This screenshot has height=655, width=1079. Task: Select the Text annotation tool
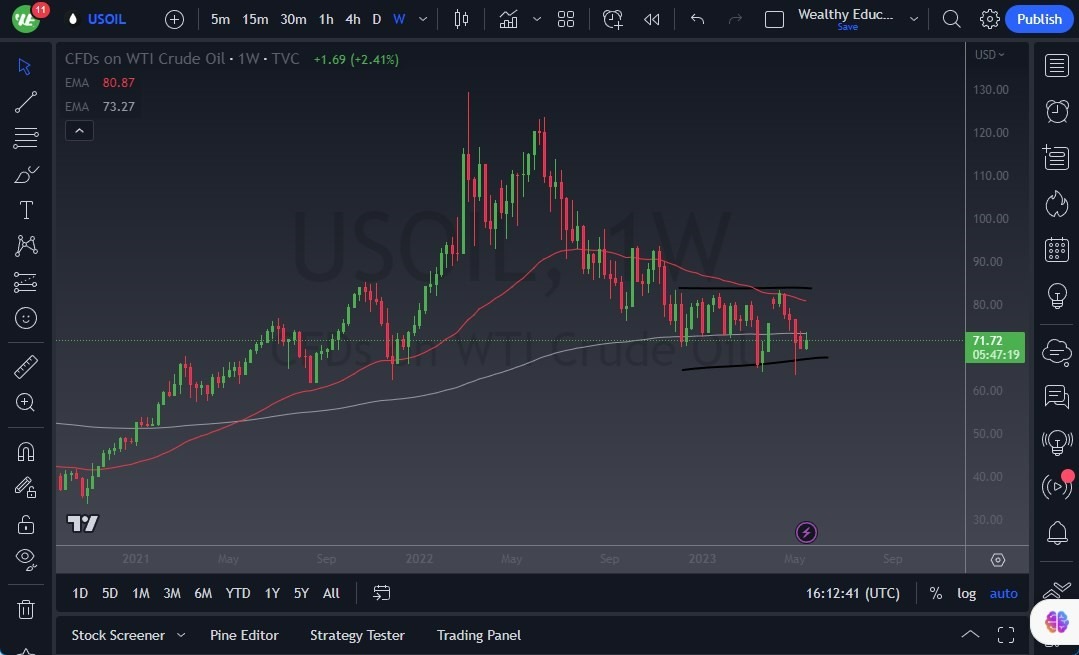tap(26, 209)
